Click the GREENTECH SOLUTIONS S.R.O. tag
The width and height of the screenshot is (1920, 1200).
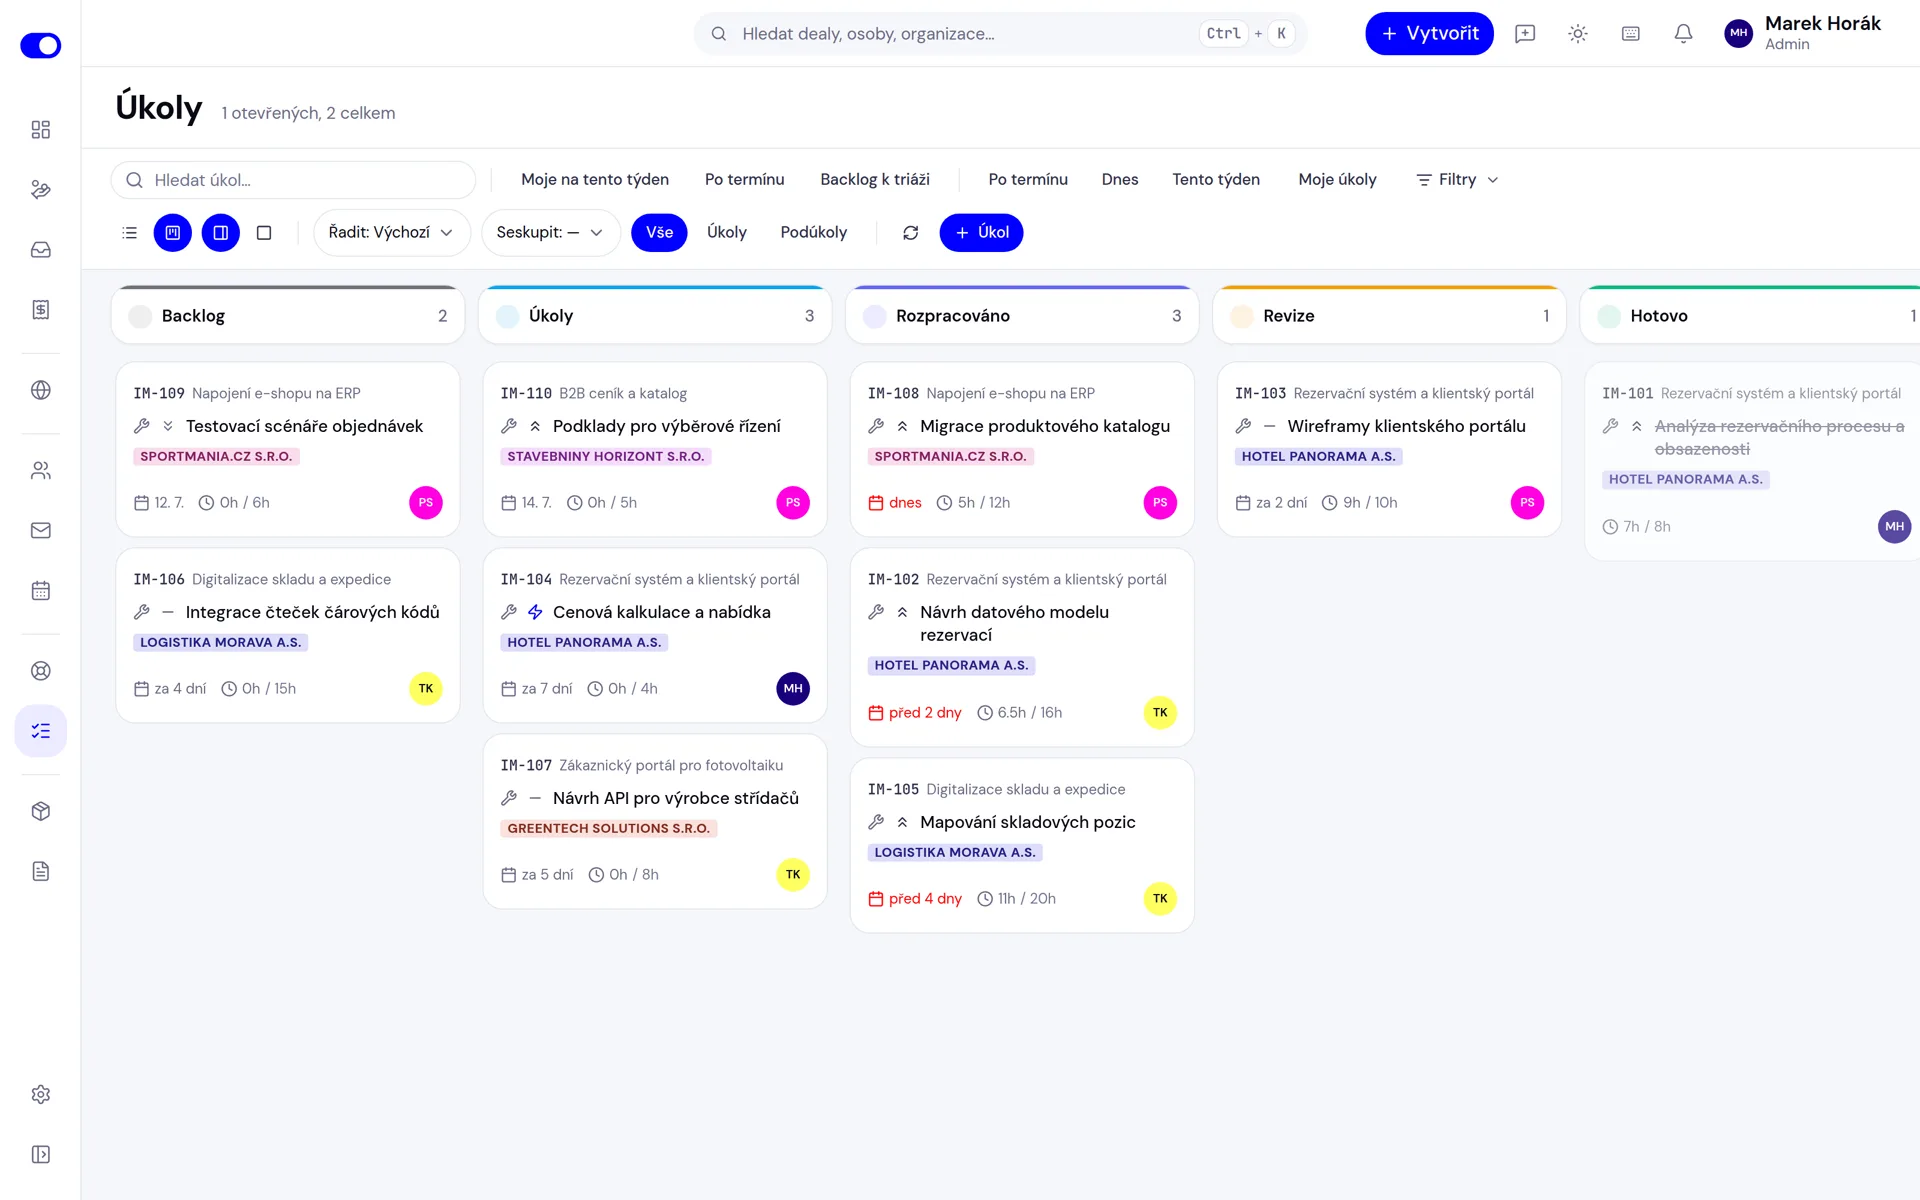point(609,829)
